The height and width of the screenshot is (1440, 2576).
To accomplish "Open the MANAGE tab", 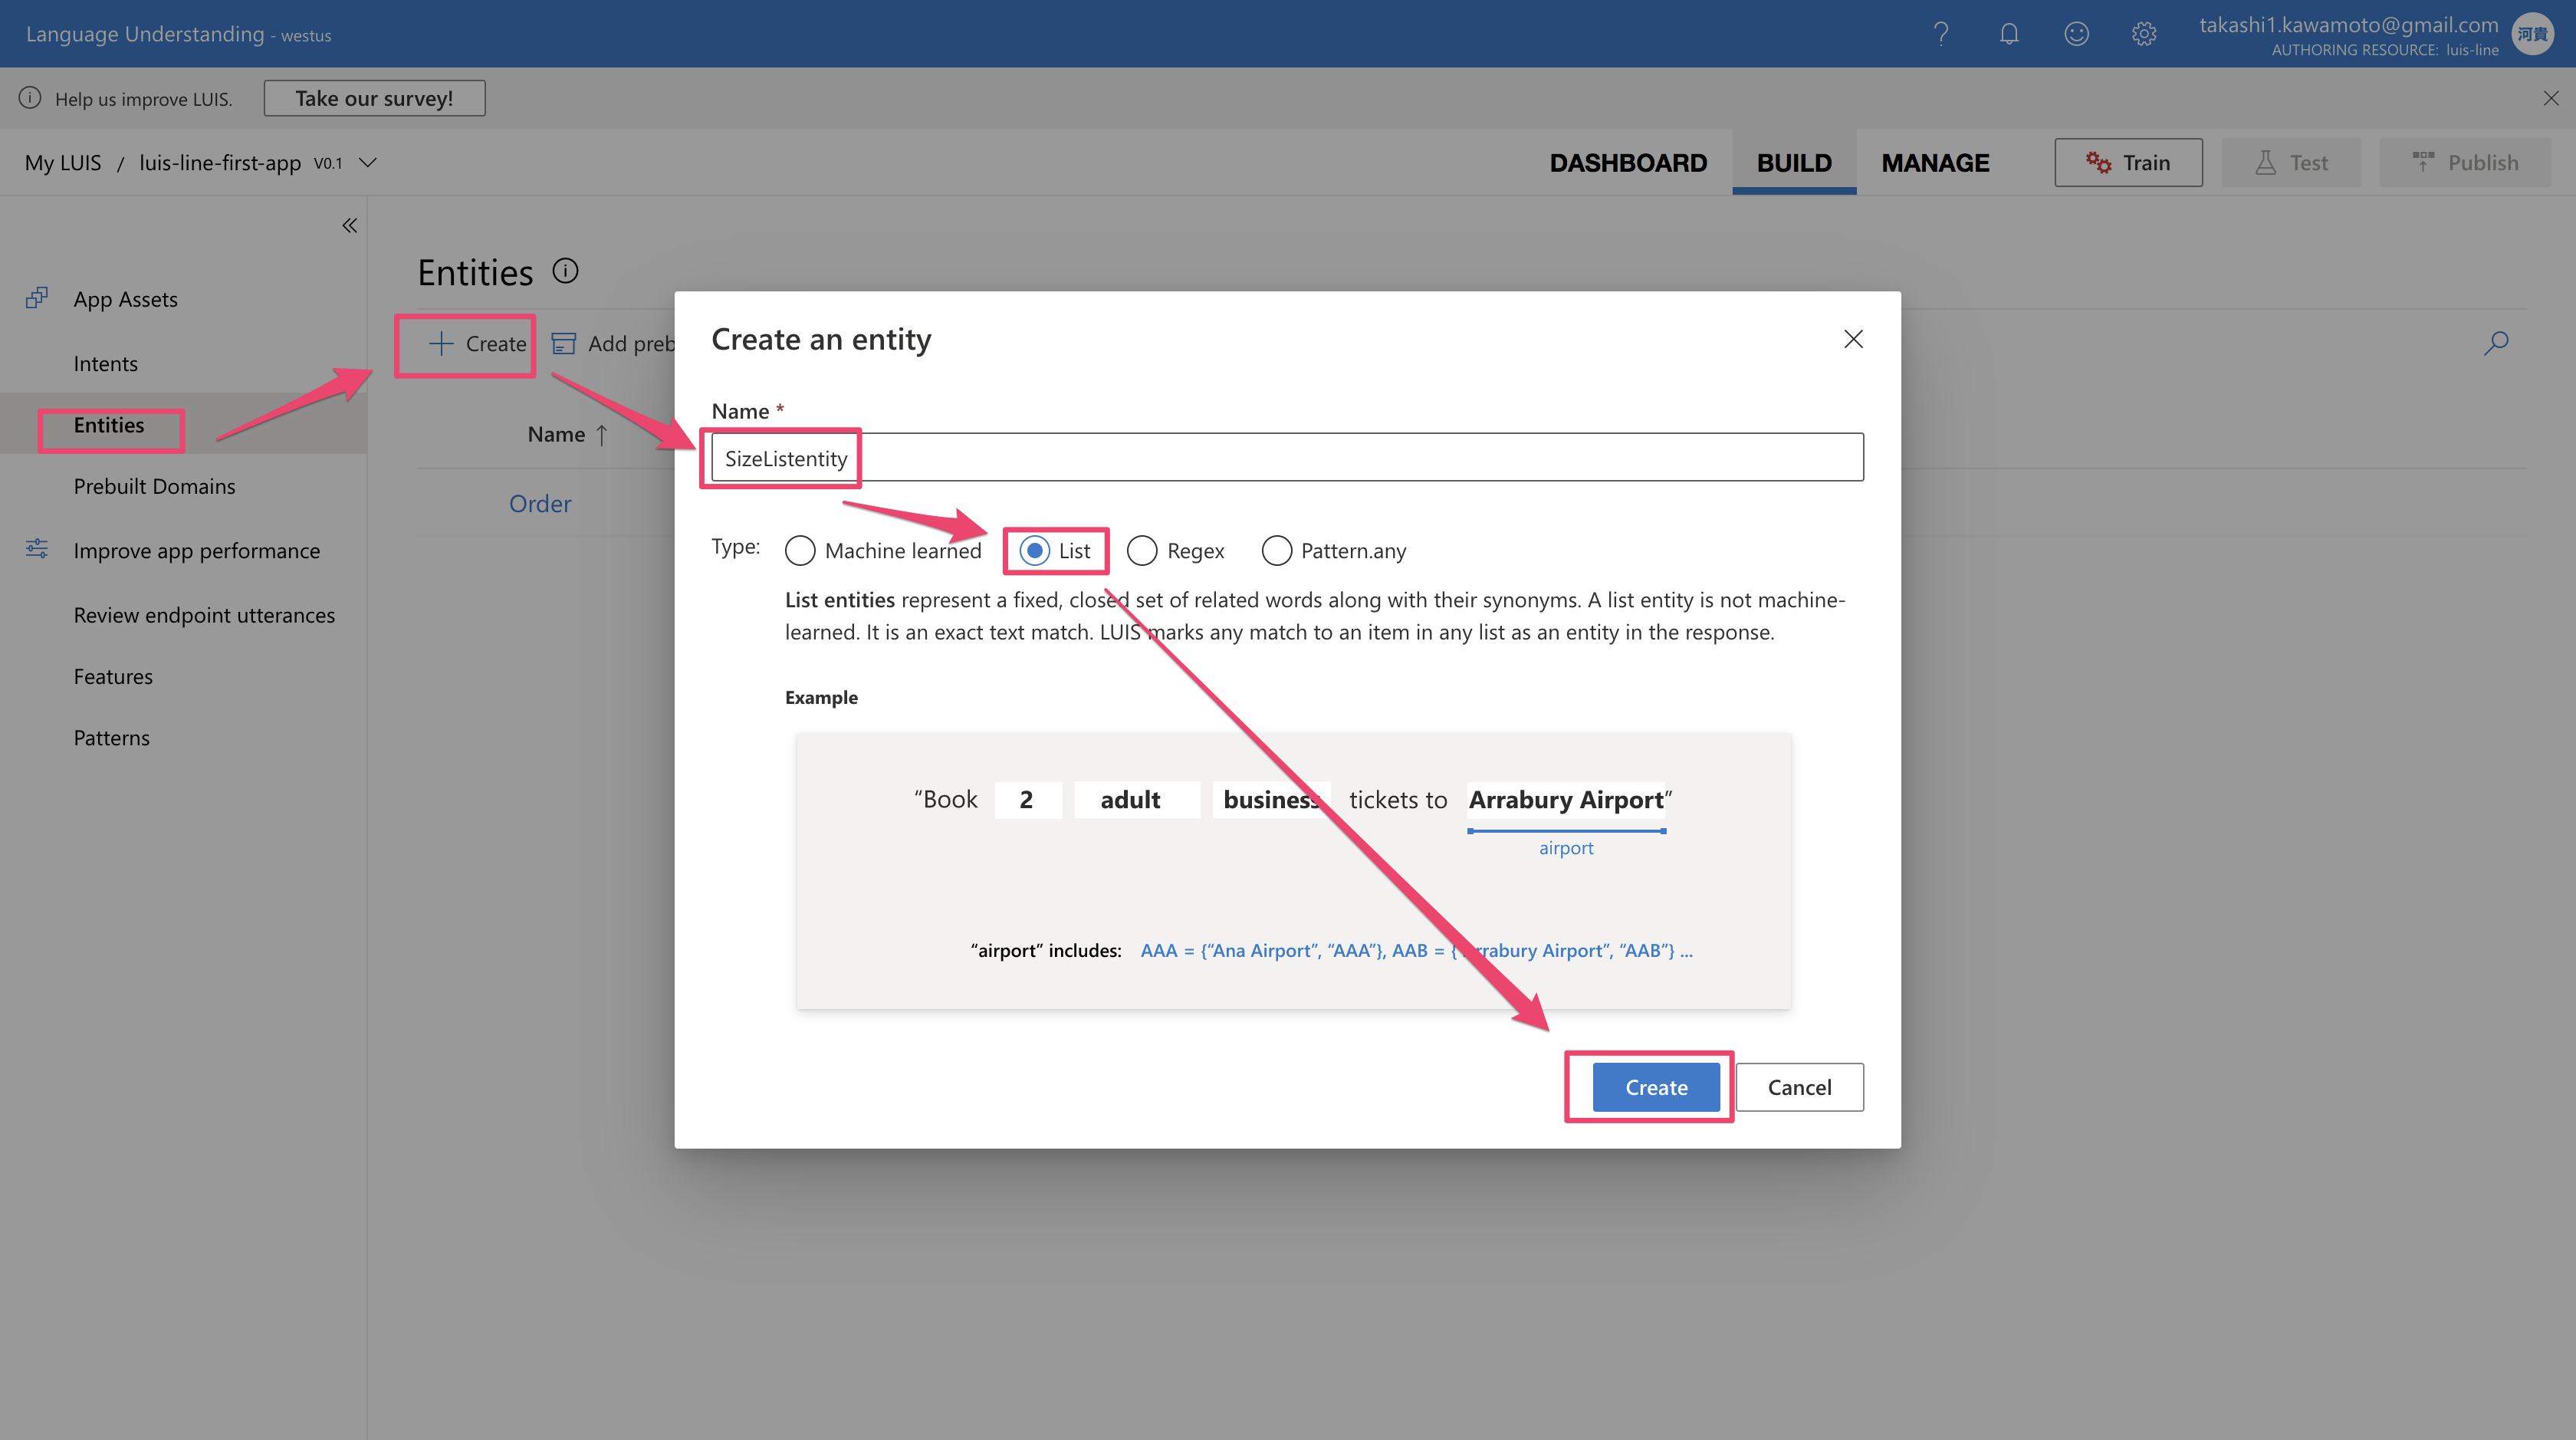I will pyautogui.click(x=1935, y=162).
